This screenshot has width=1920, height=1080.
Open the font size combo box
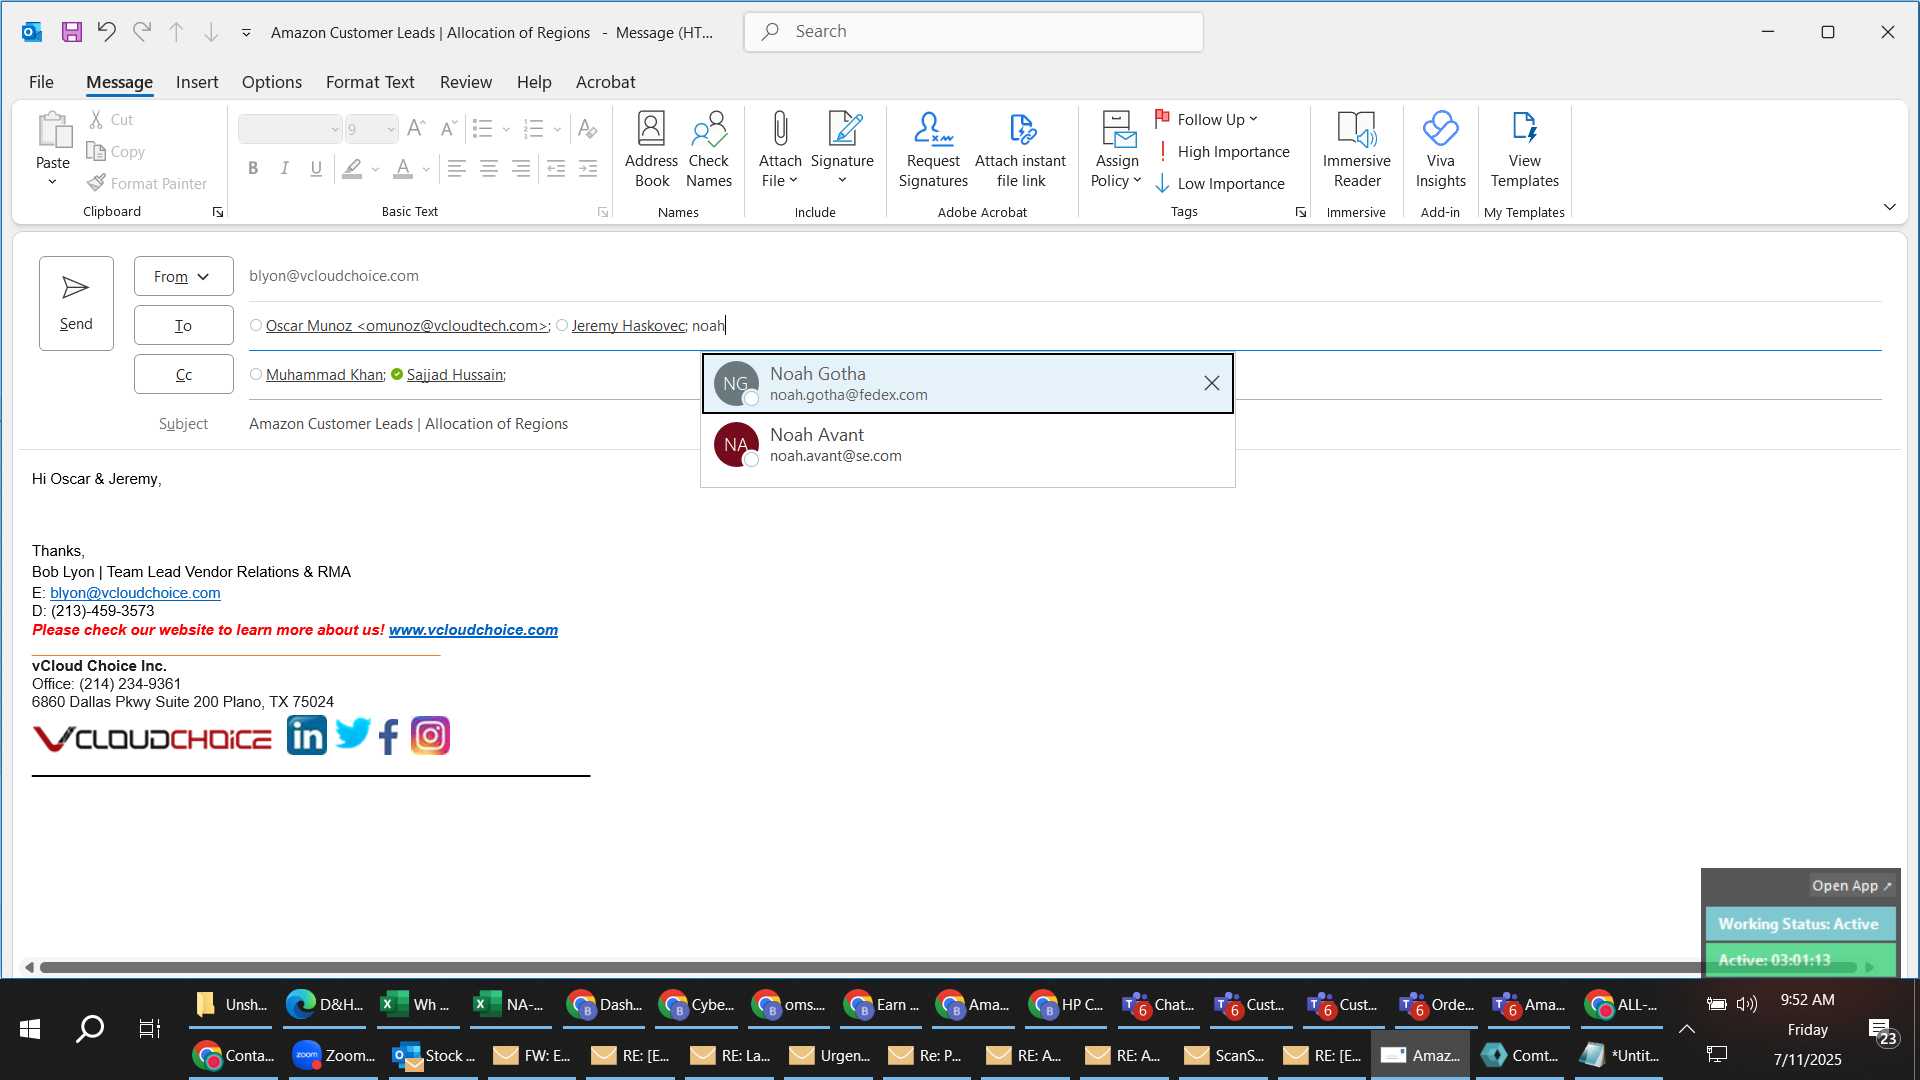(x=371, y=129)
